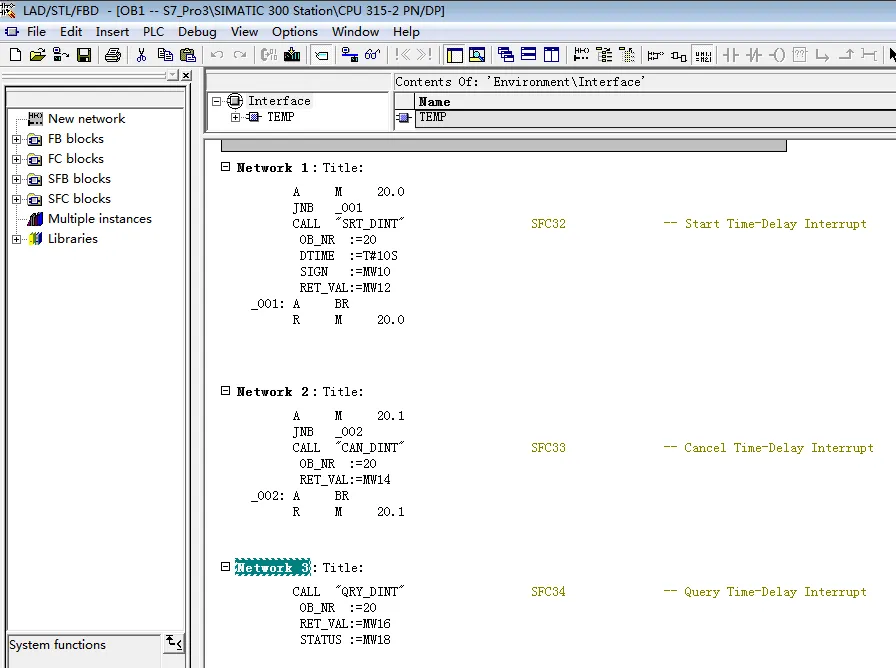Click the Open folder toolbar icon
Screen dimensions: 896x668
[38, 55]
